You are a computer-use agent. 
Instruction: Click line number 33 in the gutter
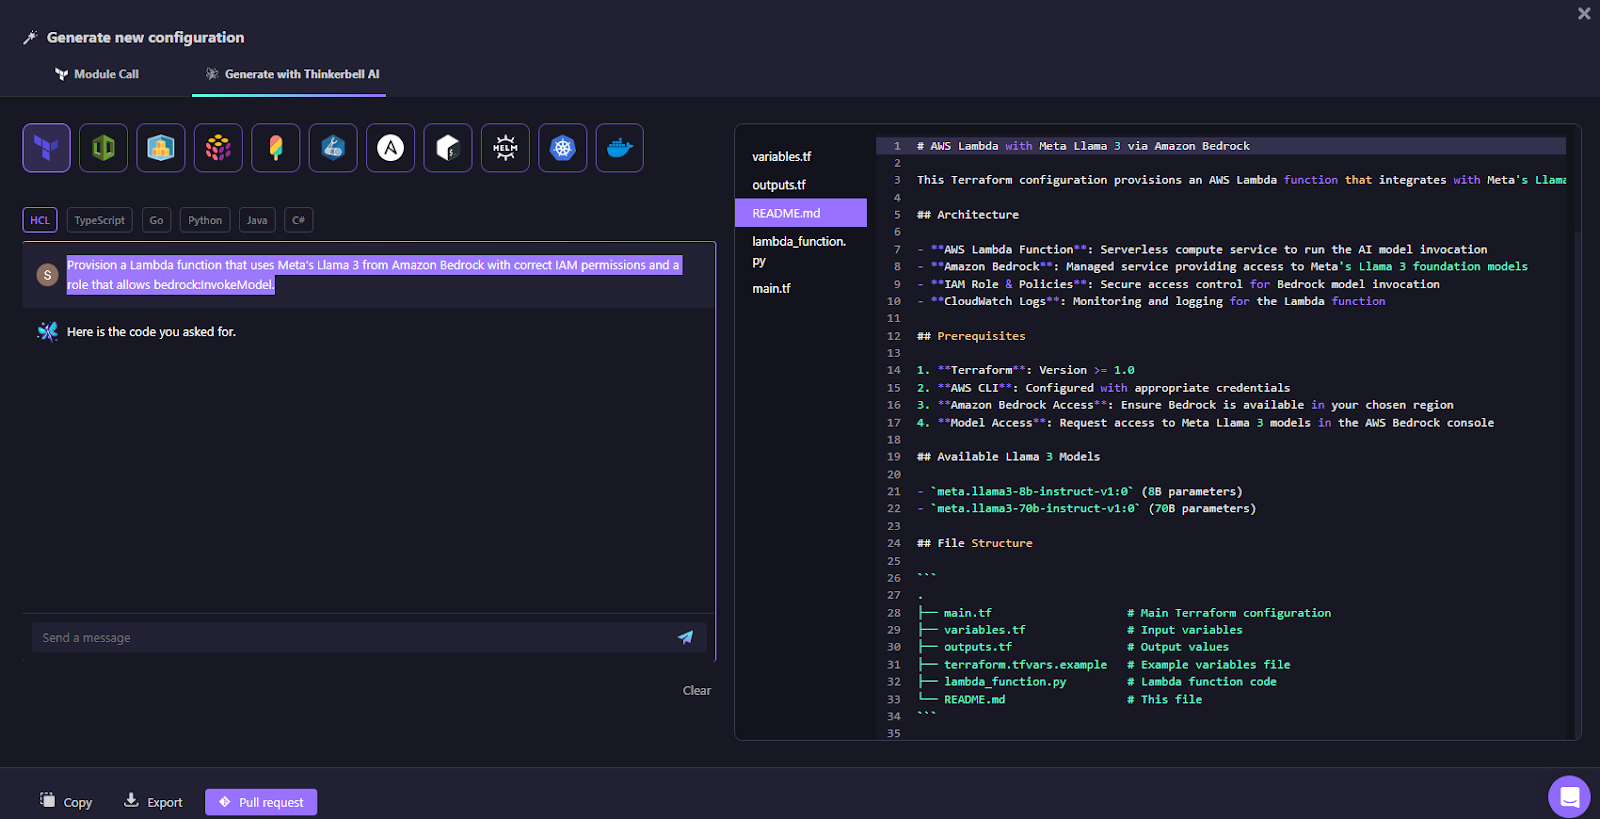893,699
